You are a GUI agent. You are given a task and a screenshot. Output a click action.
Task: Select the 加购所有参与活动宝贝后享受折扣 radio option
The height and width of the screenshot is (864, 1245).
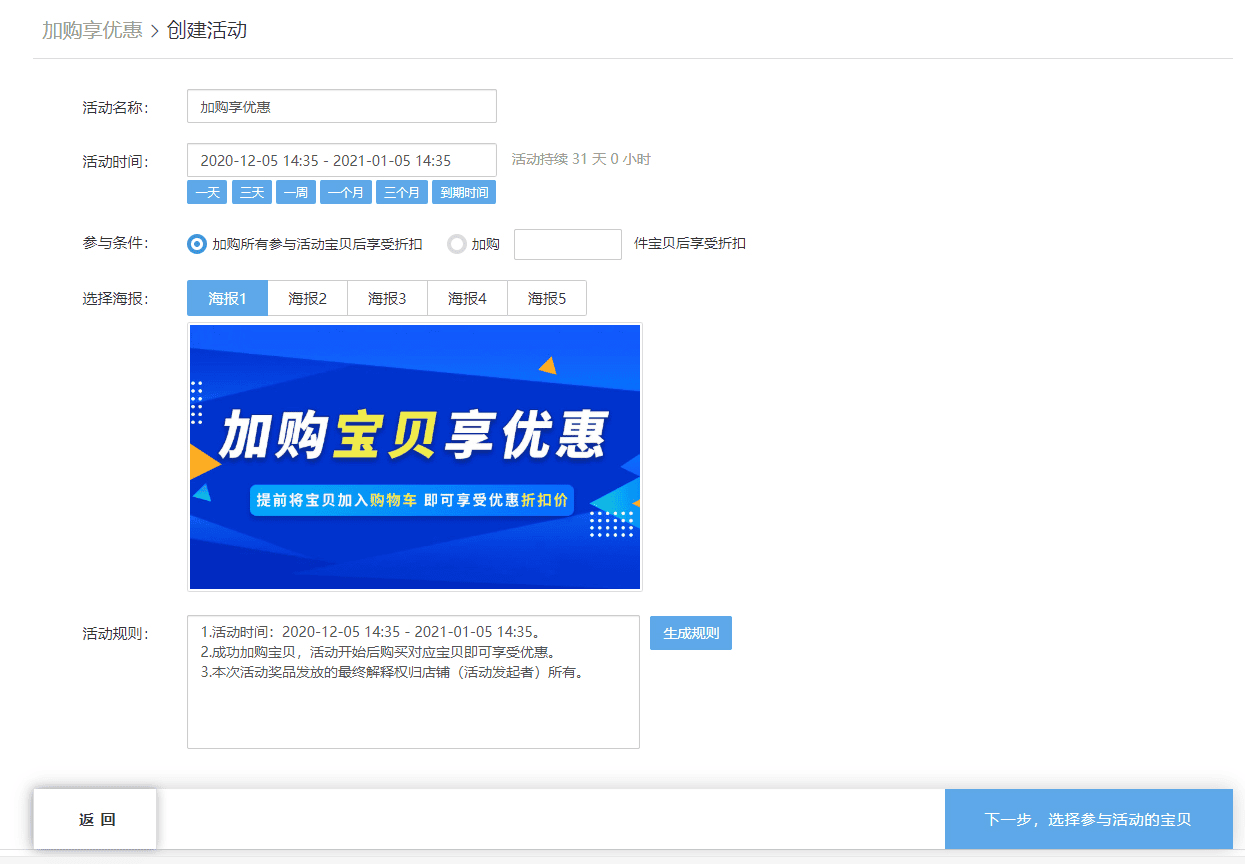pyautogui.click(x=196, y=243)
